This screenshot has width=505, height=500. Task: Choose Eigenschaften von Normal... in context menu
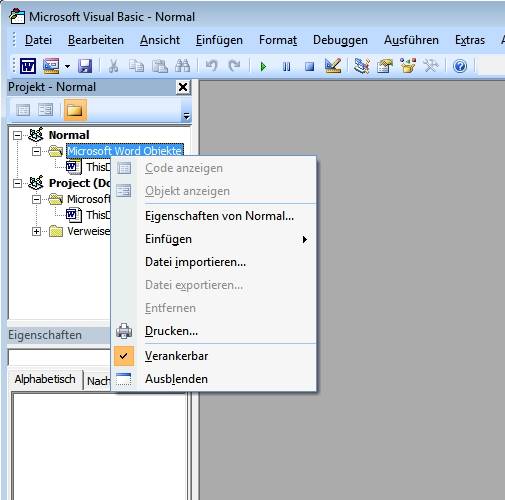(x=213, y=216)
